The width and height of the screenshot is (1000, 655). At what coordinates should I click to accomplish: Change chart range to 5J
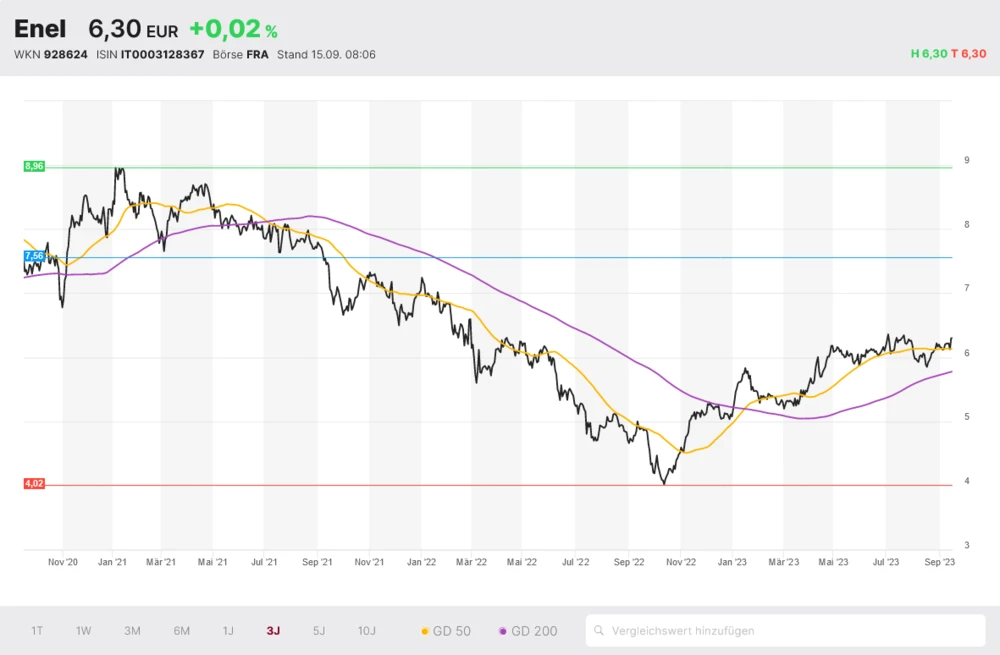pos(319,631)
